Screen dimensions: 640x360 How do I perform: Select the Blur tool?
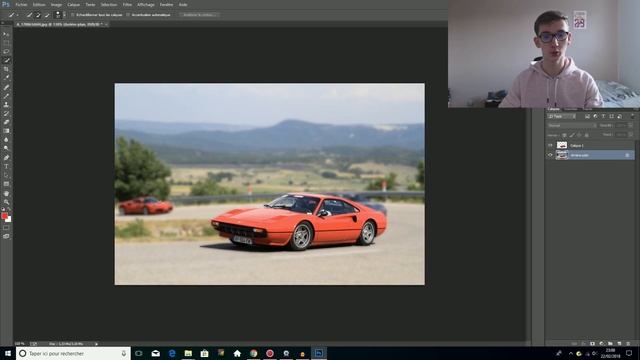coord(6,140)
